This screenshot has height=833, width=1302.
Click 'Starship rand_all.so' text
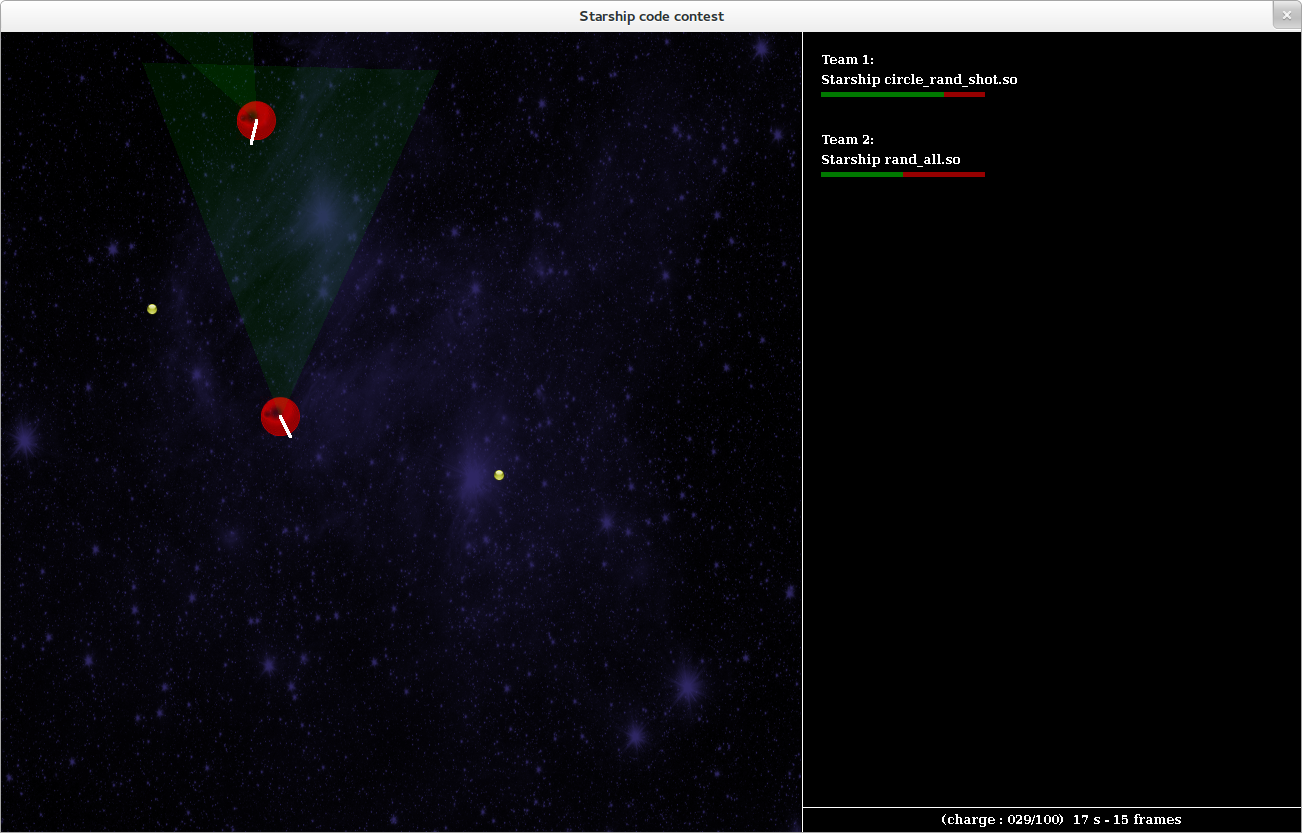pos(891,159)
